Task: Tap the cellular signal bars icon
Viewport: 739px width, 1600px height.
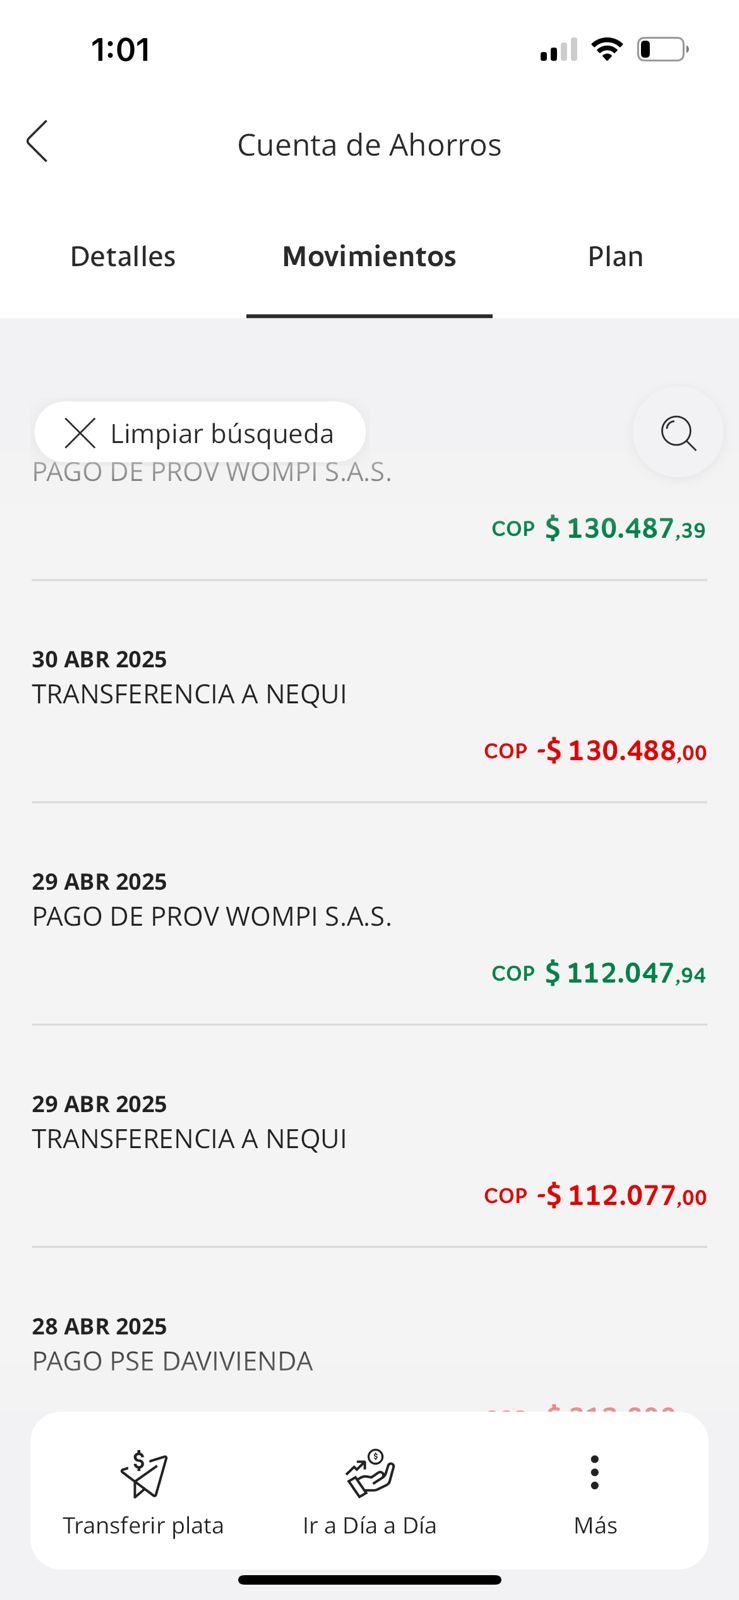Action: point(558,50)
